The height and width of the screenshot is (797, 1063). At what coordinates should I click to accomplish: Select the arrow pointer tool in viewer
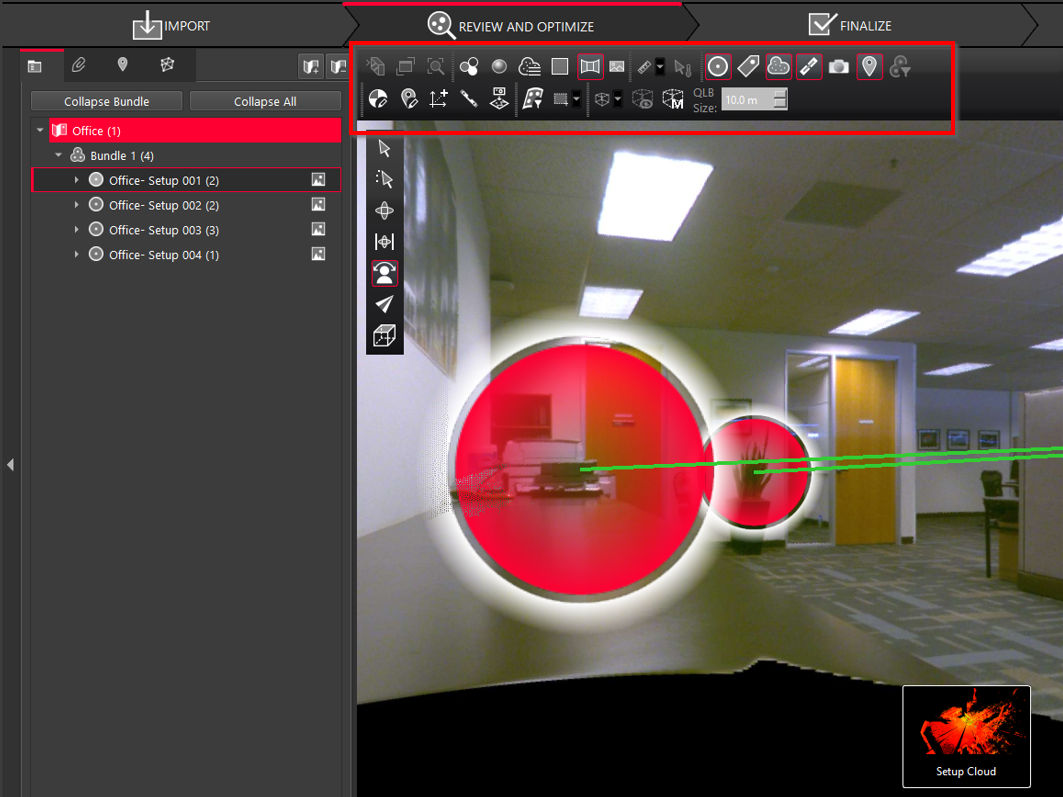point(384,148)
